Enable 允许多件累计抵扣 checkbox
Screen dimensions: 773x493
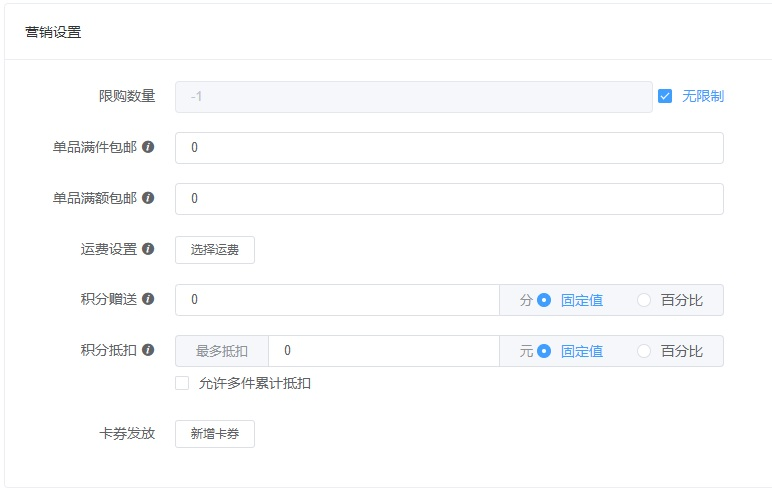click(x=182, y=383)
